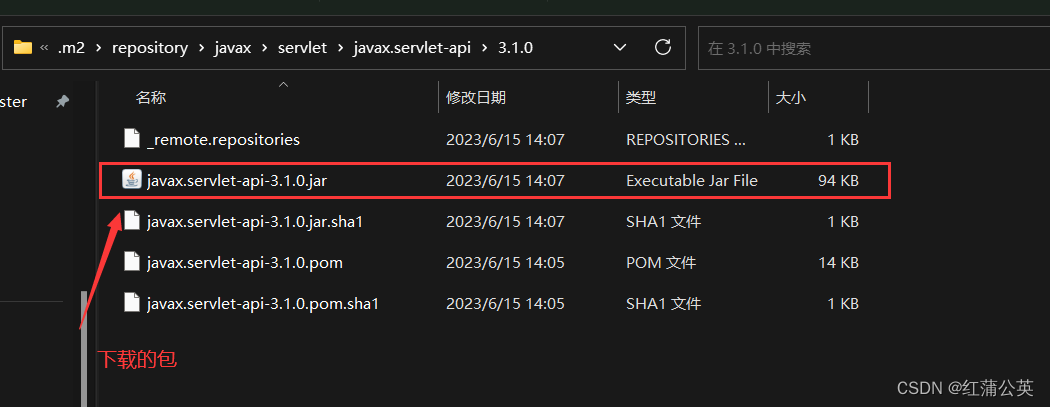The height and width of the screenshot is (407, 1050).
Task: Navigate to javax.servlet-api breadcrumb segment
Action: (x=412, y=48)
